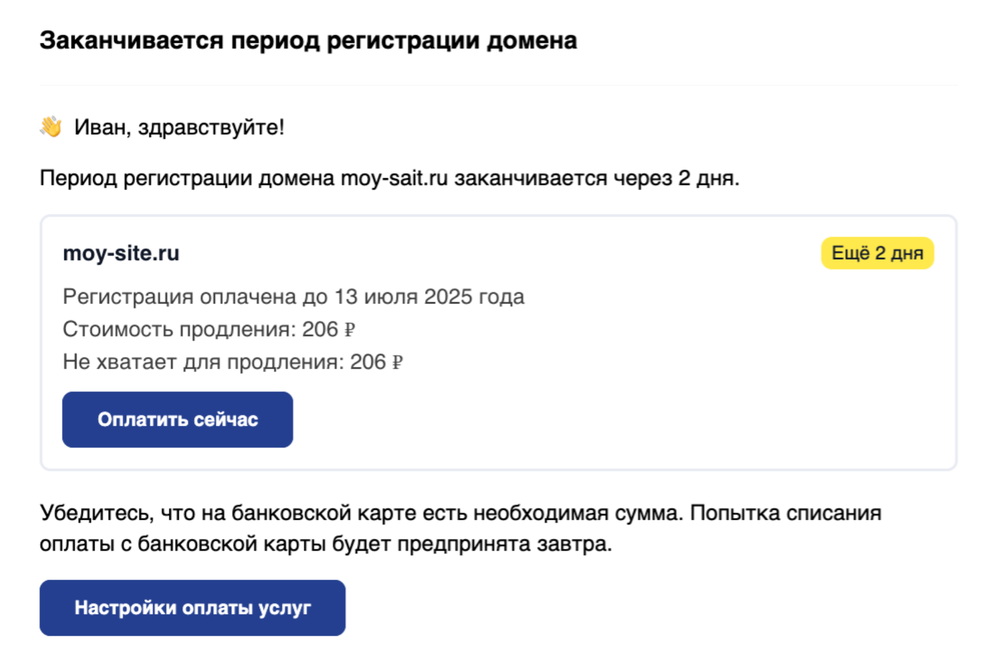
Task: Click the "Стоимость продления" label
Action: (x=176, y=329)
